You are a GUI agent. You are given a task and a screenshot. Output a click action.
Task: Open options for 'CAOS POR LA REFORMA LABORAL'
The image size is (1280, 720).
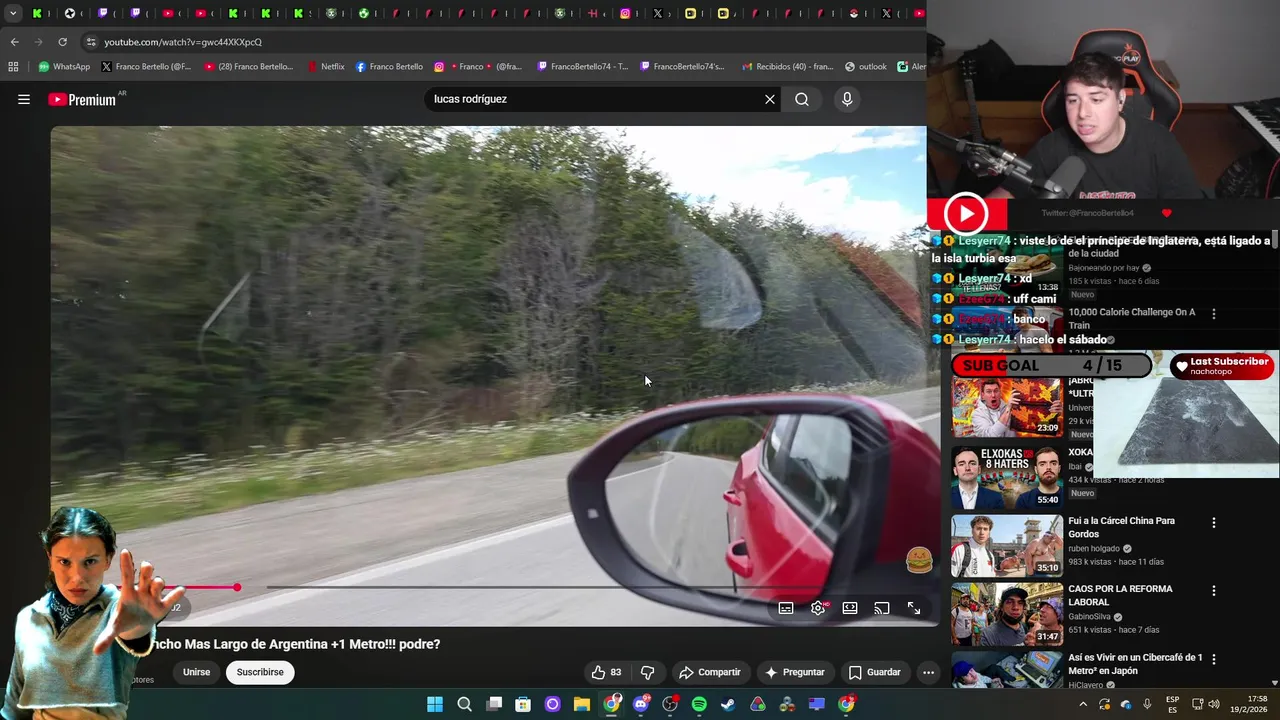click(1214, 591)
